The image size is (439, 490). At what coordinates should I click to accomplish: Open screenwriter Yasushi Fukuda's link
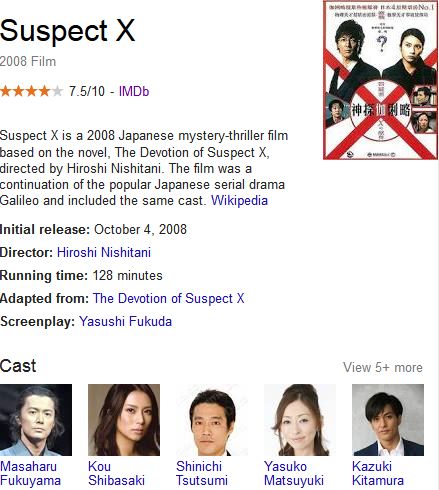(125, 321)
